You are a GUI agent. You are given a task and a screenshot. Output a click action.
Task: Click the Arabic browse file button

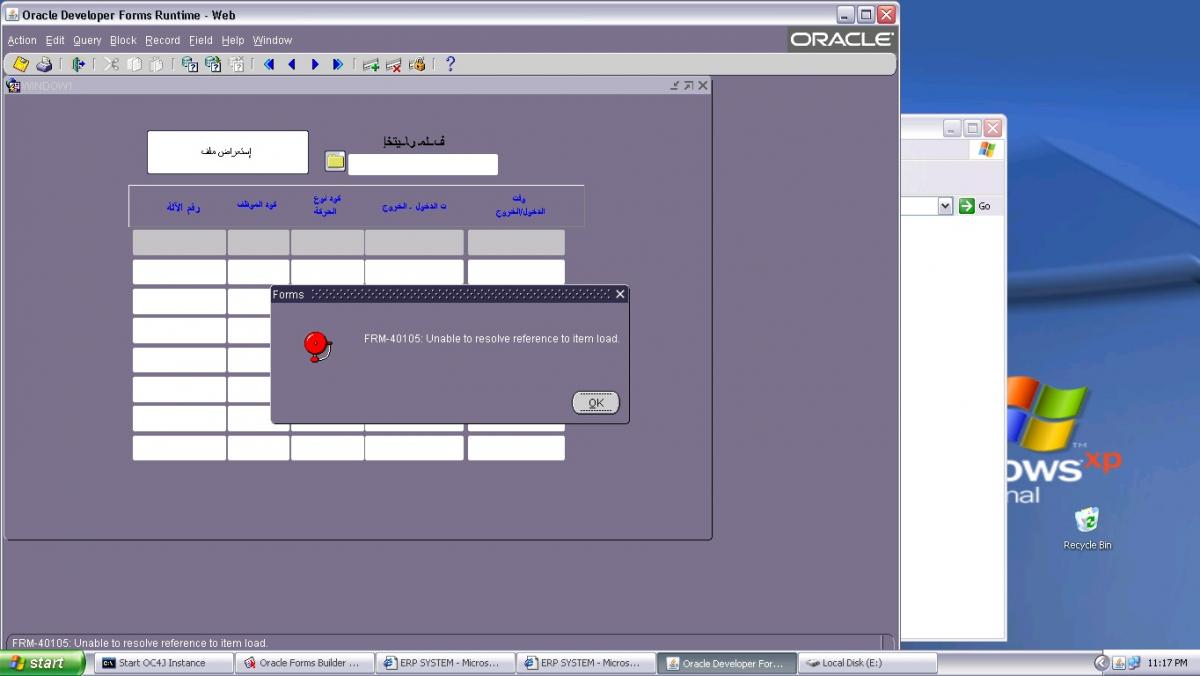point(228,152)
